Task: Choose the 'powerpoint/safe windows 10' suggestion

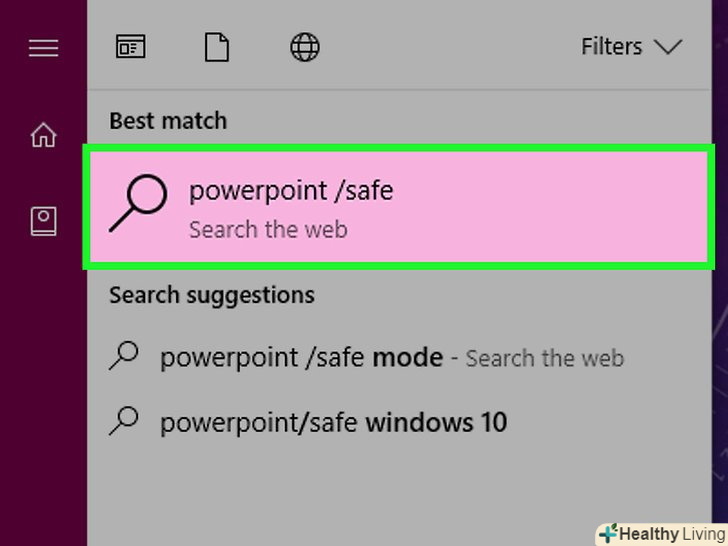Action: coord(333,422)
